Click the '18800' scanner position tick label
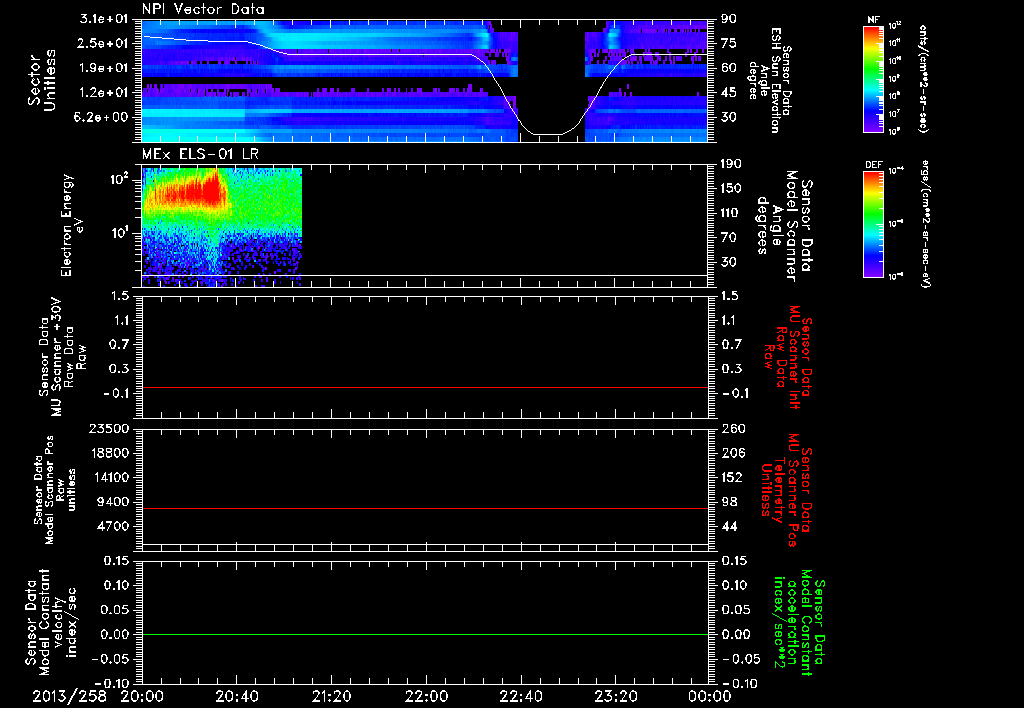 [x=108, y=453]
